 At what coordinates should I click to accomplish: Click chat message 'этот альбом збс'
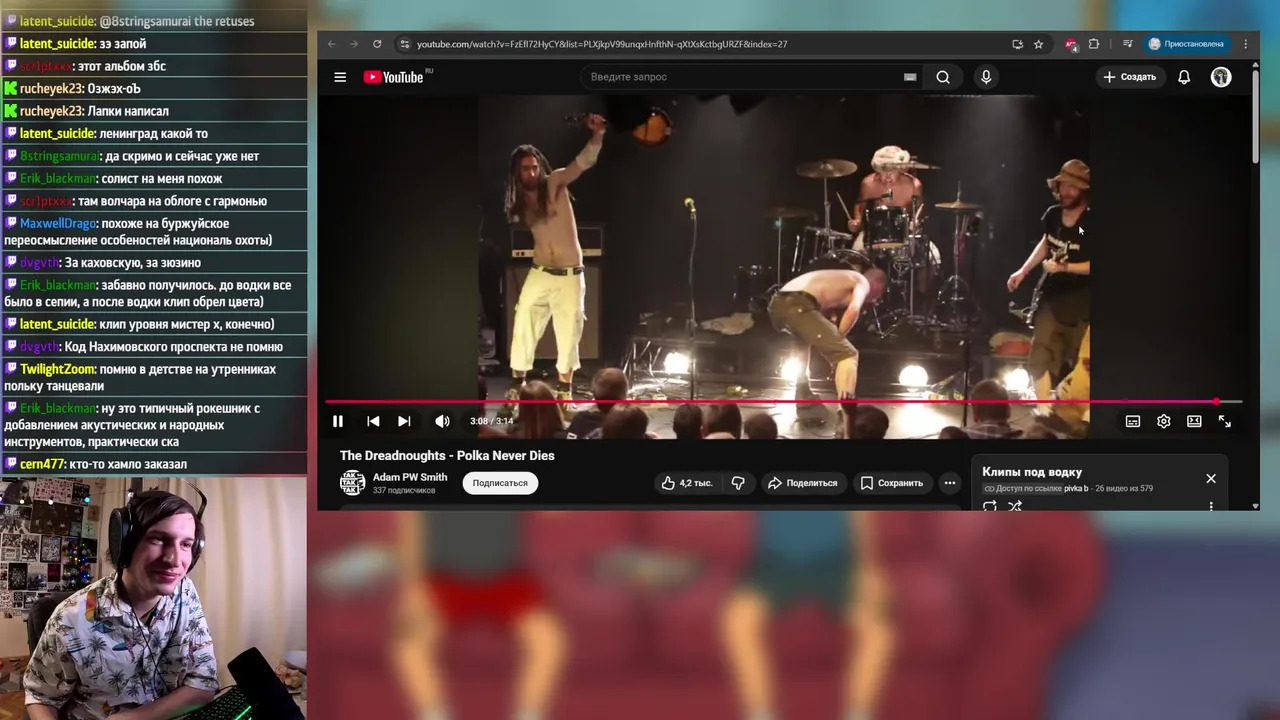121,66
